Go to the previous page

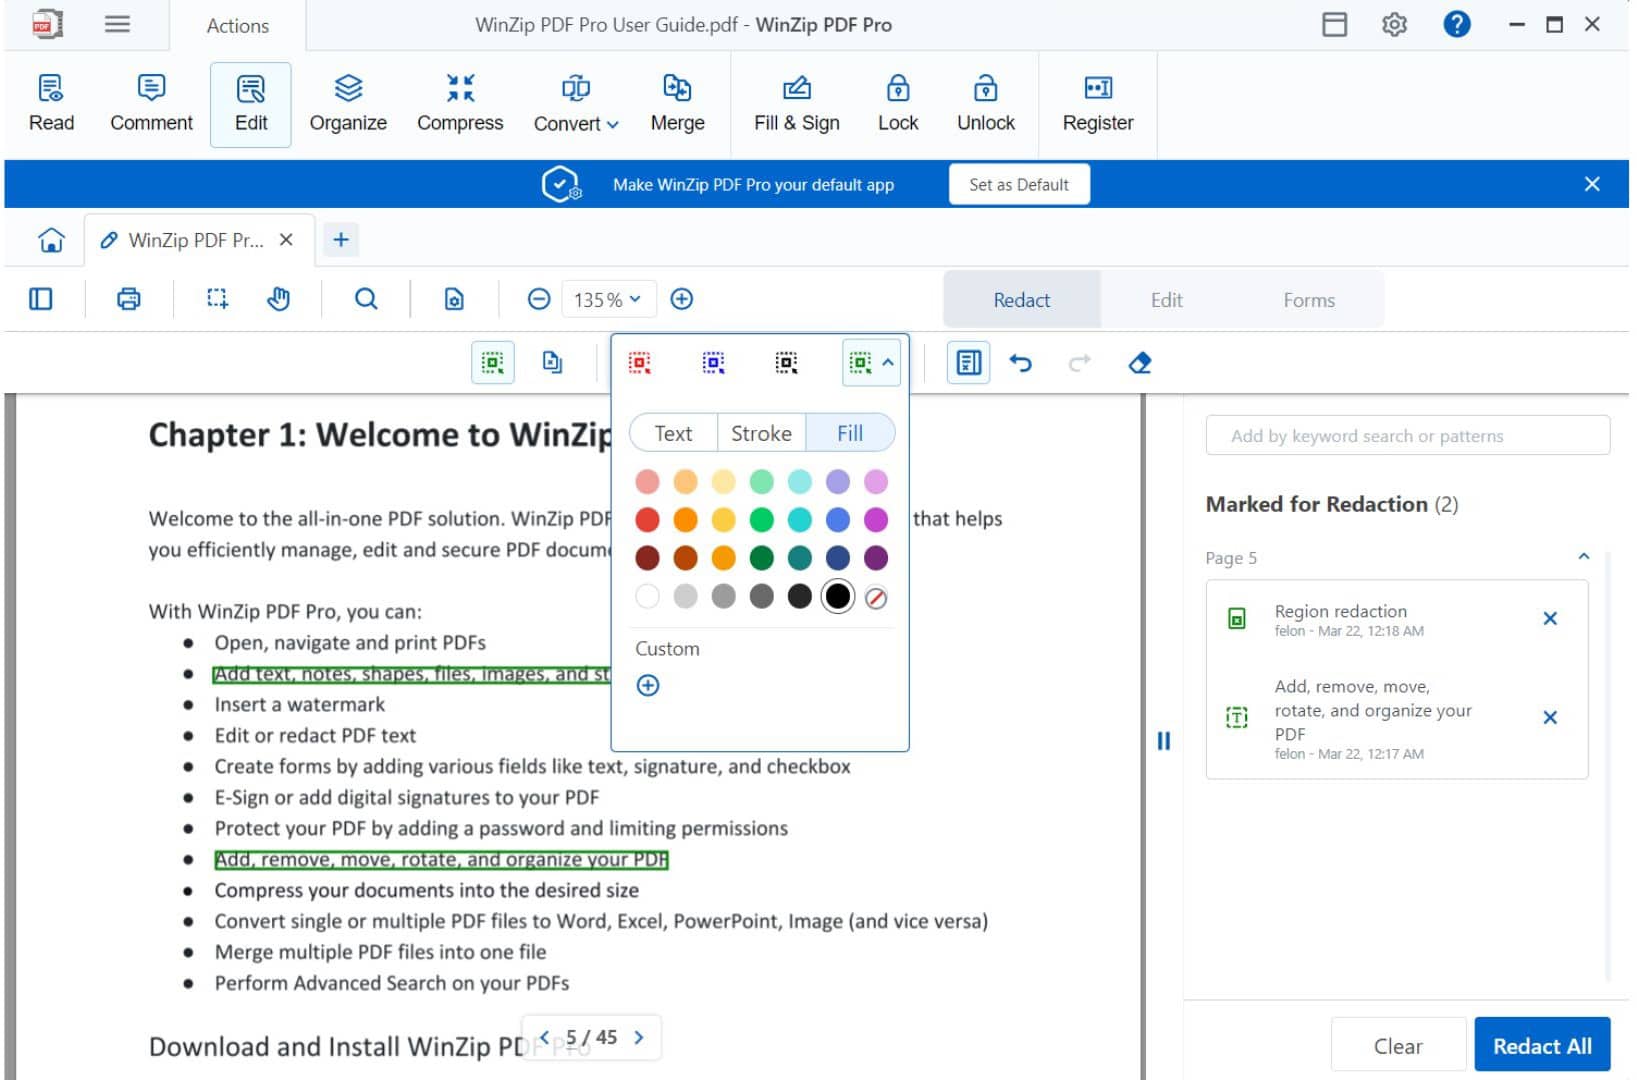pos(545,1037)
